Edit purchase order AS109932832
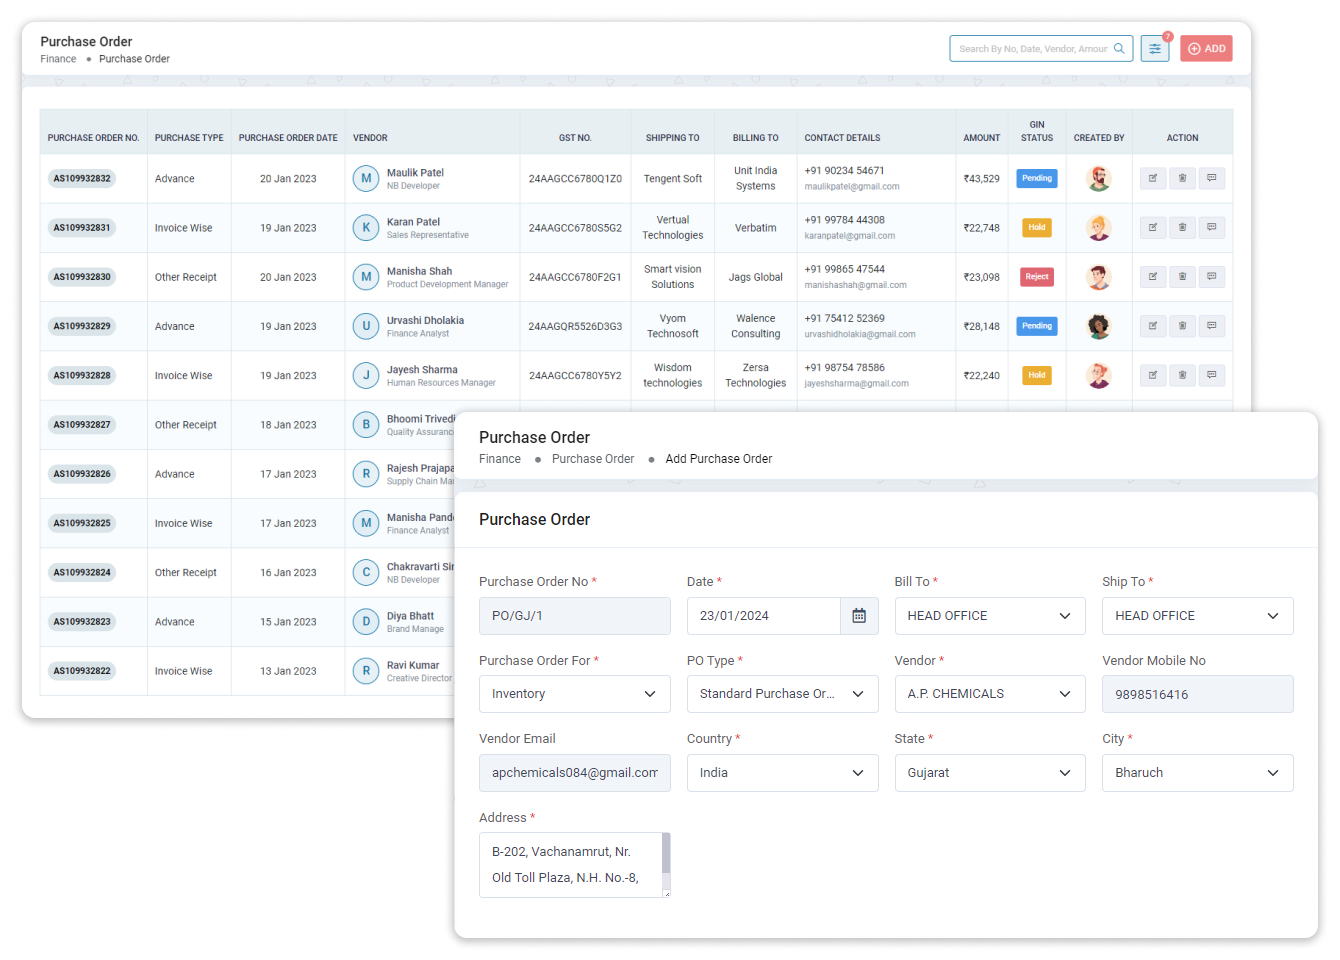The height and width of the screenshot is (960, 1340). click(x=1153, y=179)
